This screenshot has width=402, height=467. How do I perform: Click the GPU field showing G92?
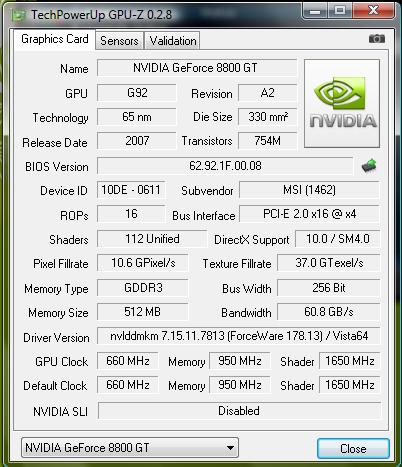point(137,93)
